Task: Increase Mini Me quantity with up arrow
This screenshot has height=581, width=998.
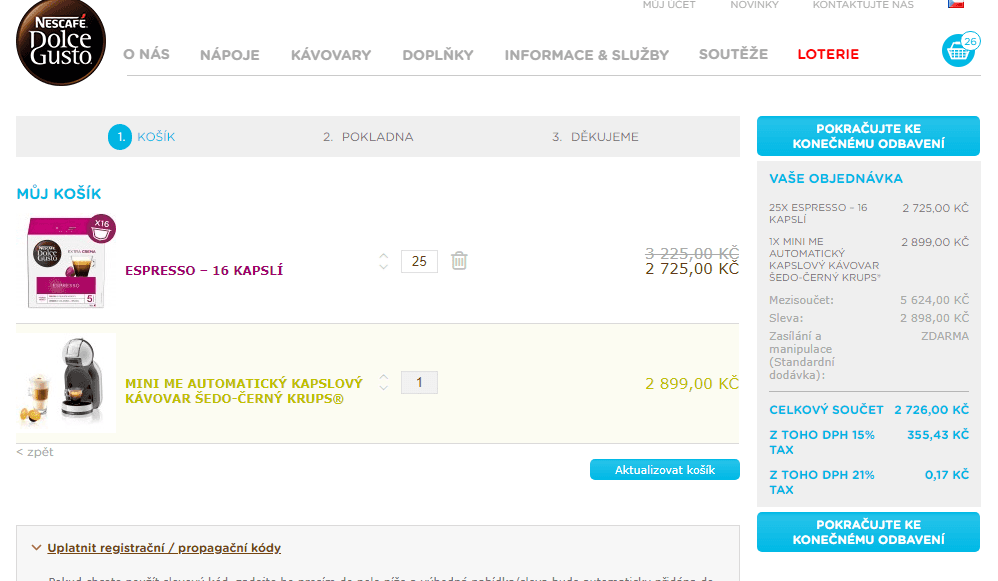Action: [383, 377]
